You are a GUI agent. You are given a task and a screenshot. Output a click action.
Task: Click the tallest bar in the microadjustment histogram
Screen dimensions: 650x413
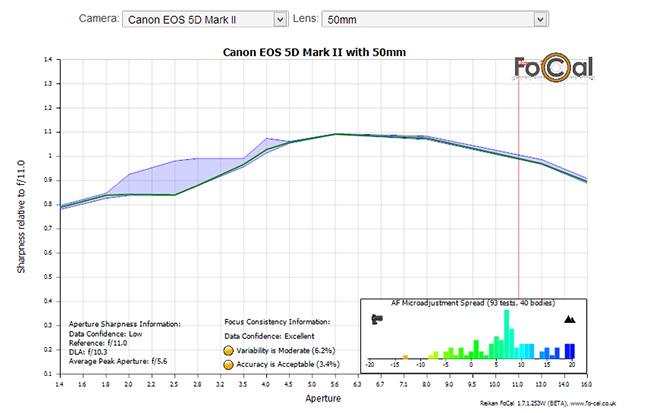[506, 334]
